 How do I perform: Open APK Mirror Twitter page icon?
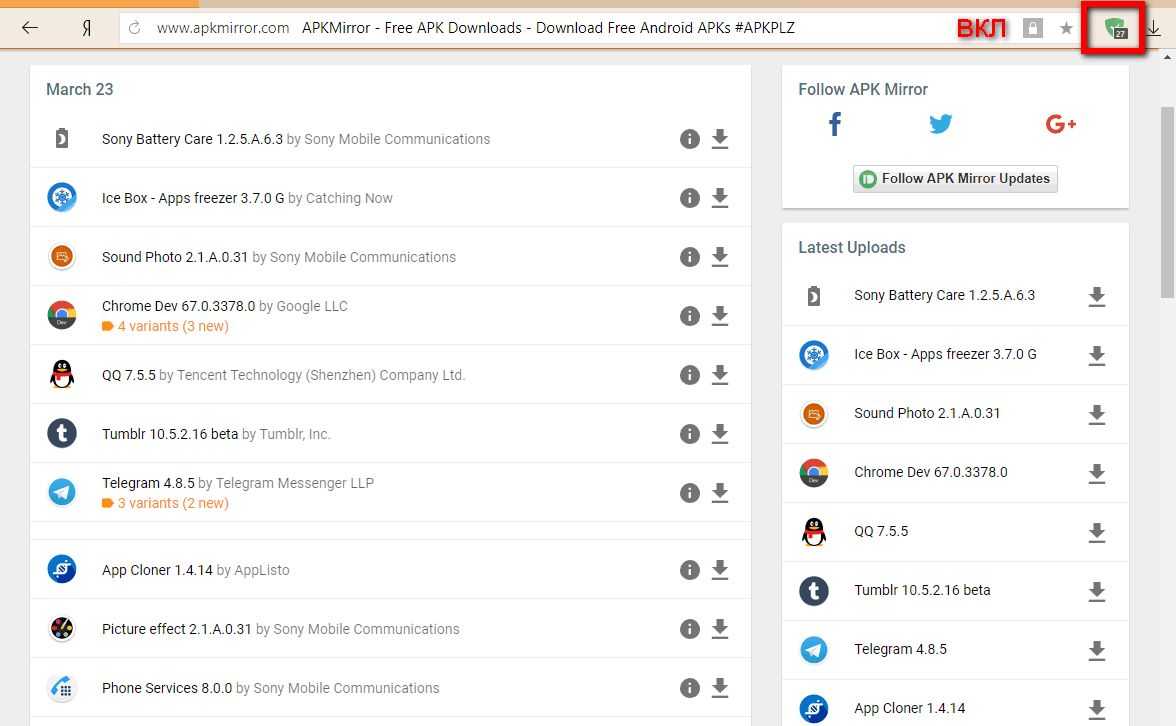tap(940, 124)
